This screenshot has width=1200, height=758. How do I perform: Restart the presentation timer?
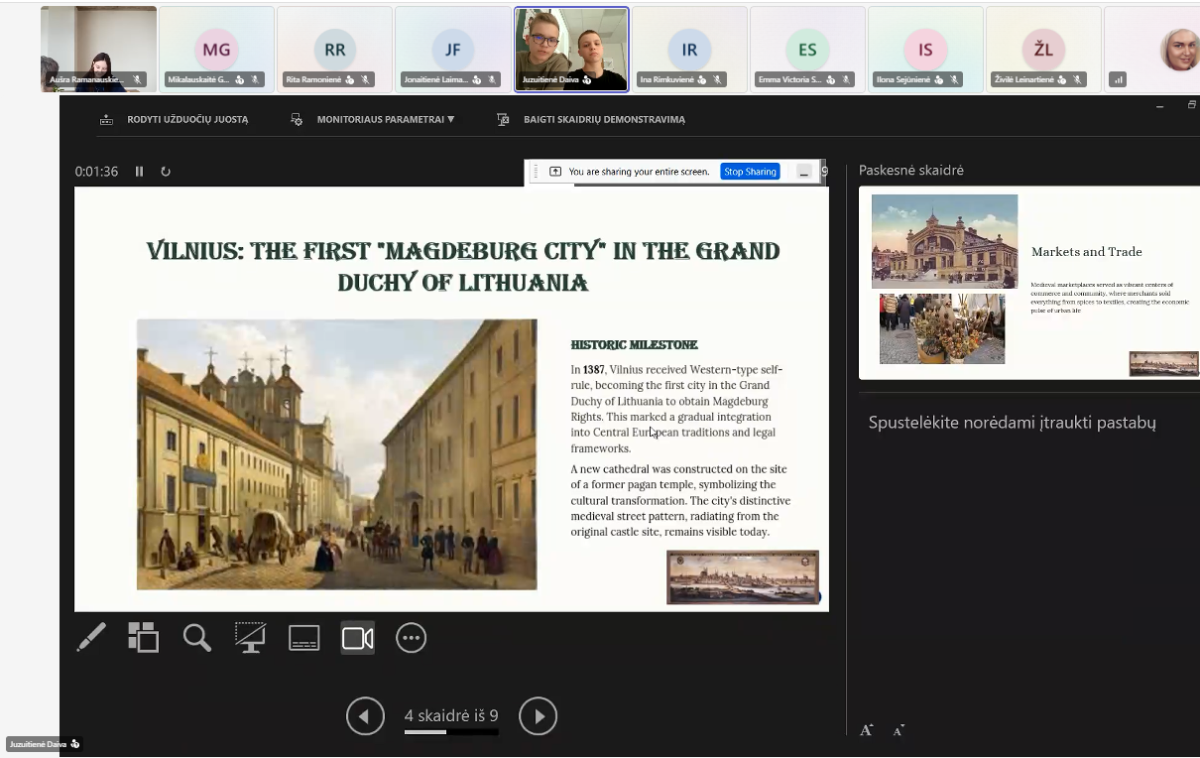[166, 171]
